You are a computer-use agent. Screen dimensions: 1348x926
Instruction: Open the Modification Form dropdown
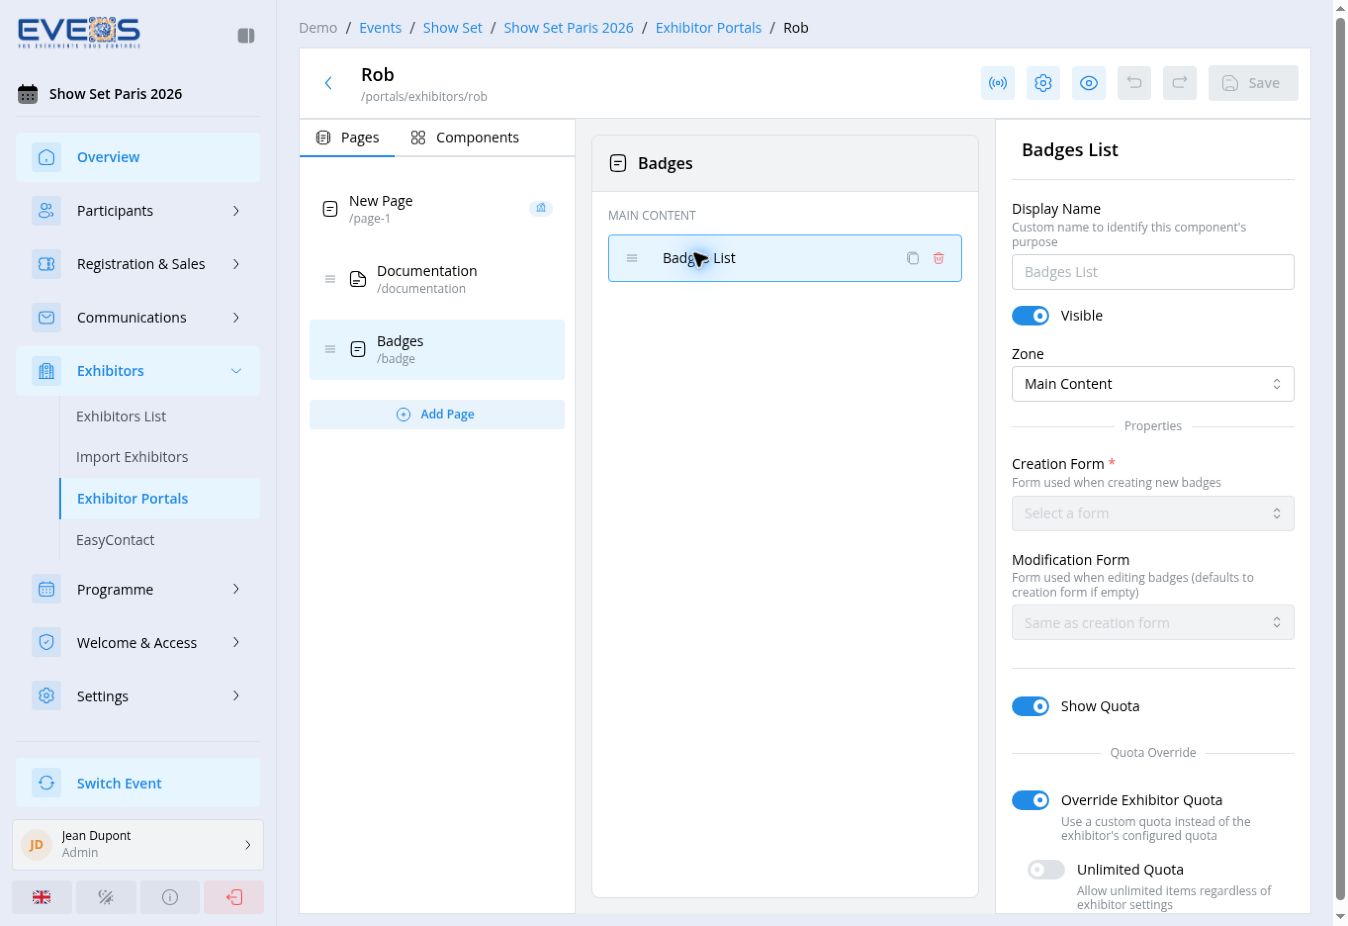(1153, 622)
